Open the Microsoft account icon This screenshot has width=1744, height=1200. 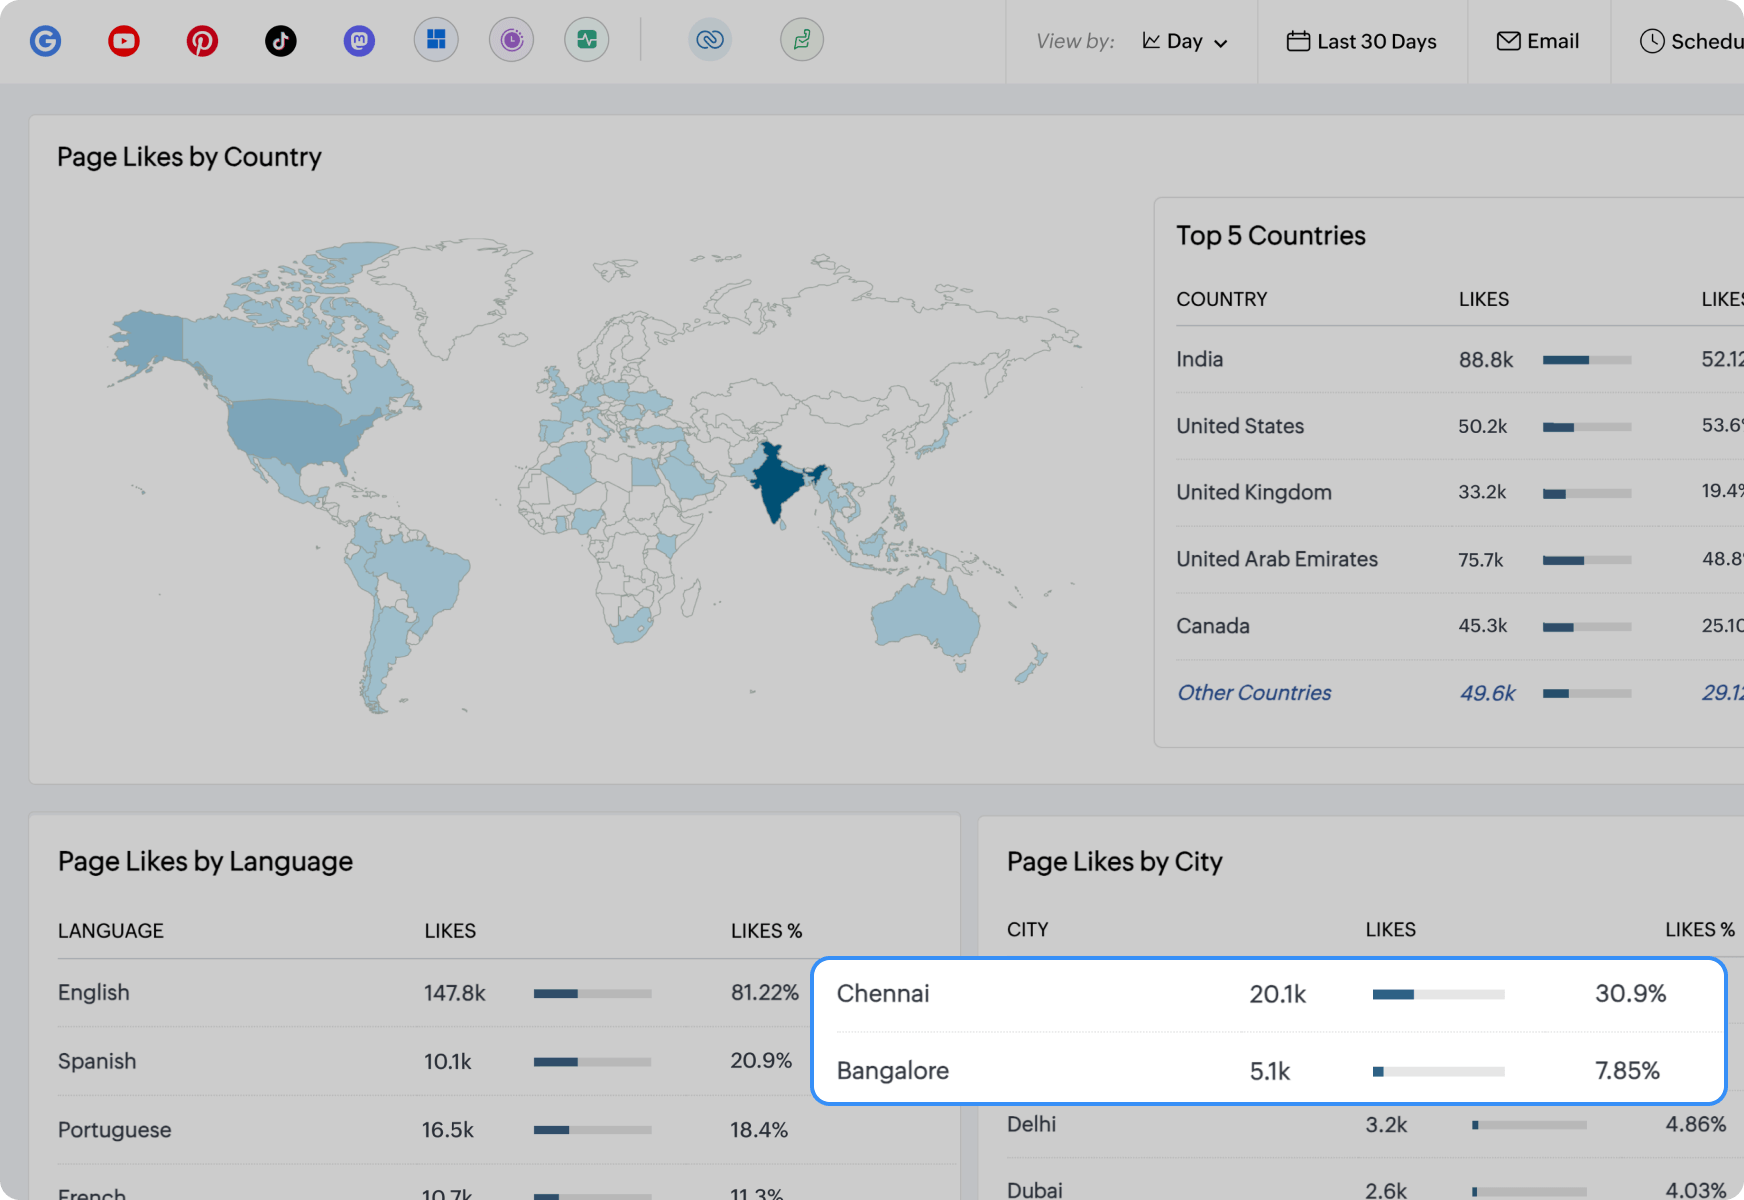coord(436,40)
